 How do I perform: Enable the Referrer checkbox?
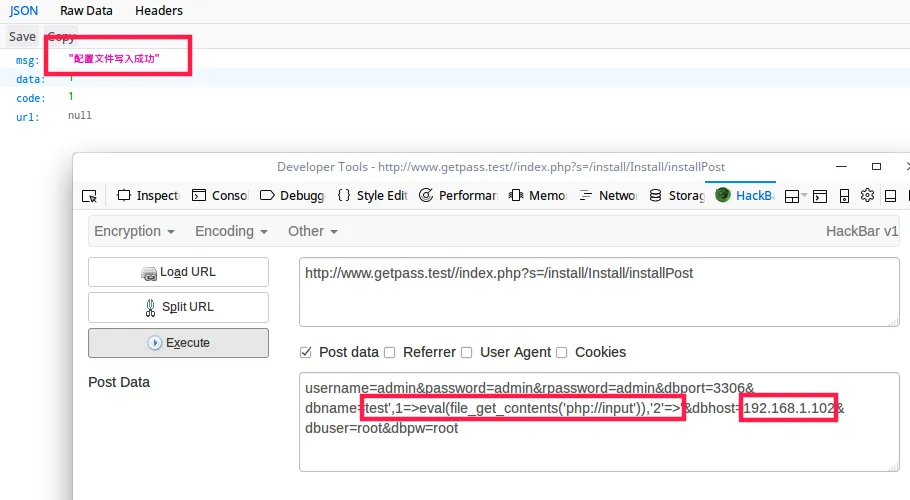[390, 352]
